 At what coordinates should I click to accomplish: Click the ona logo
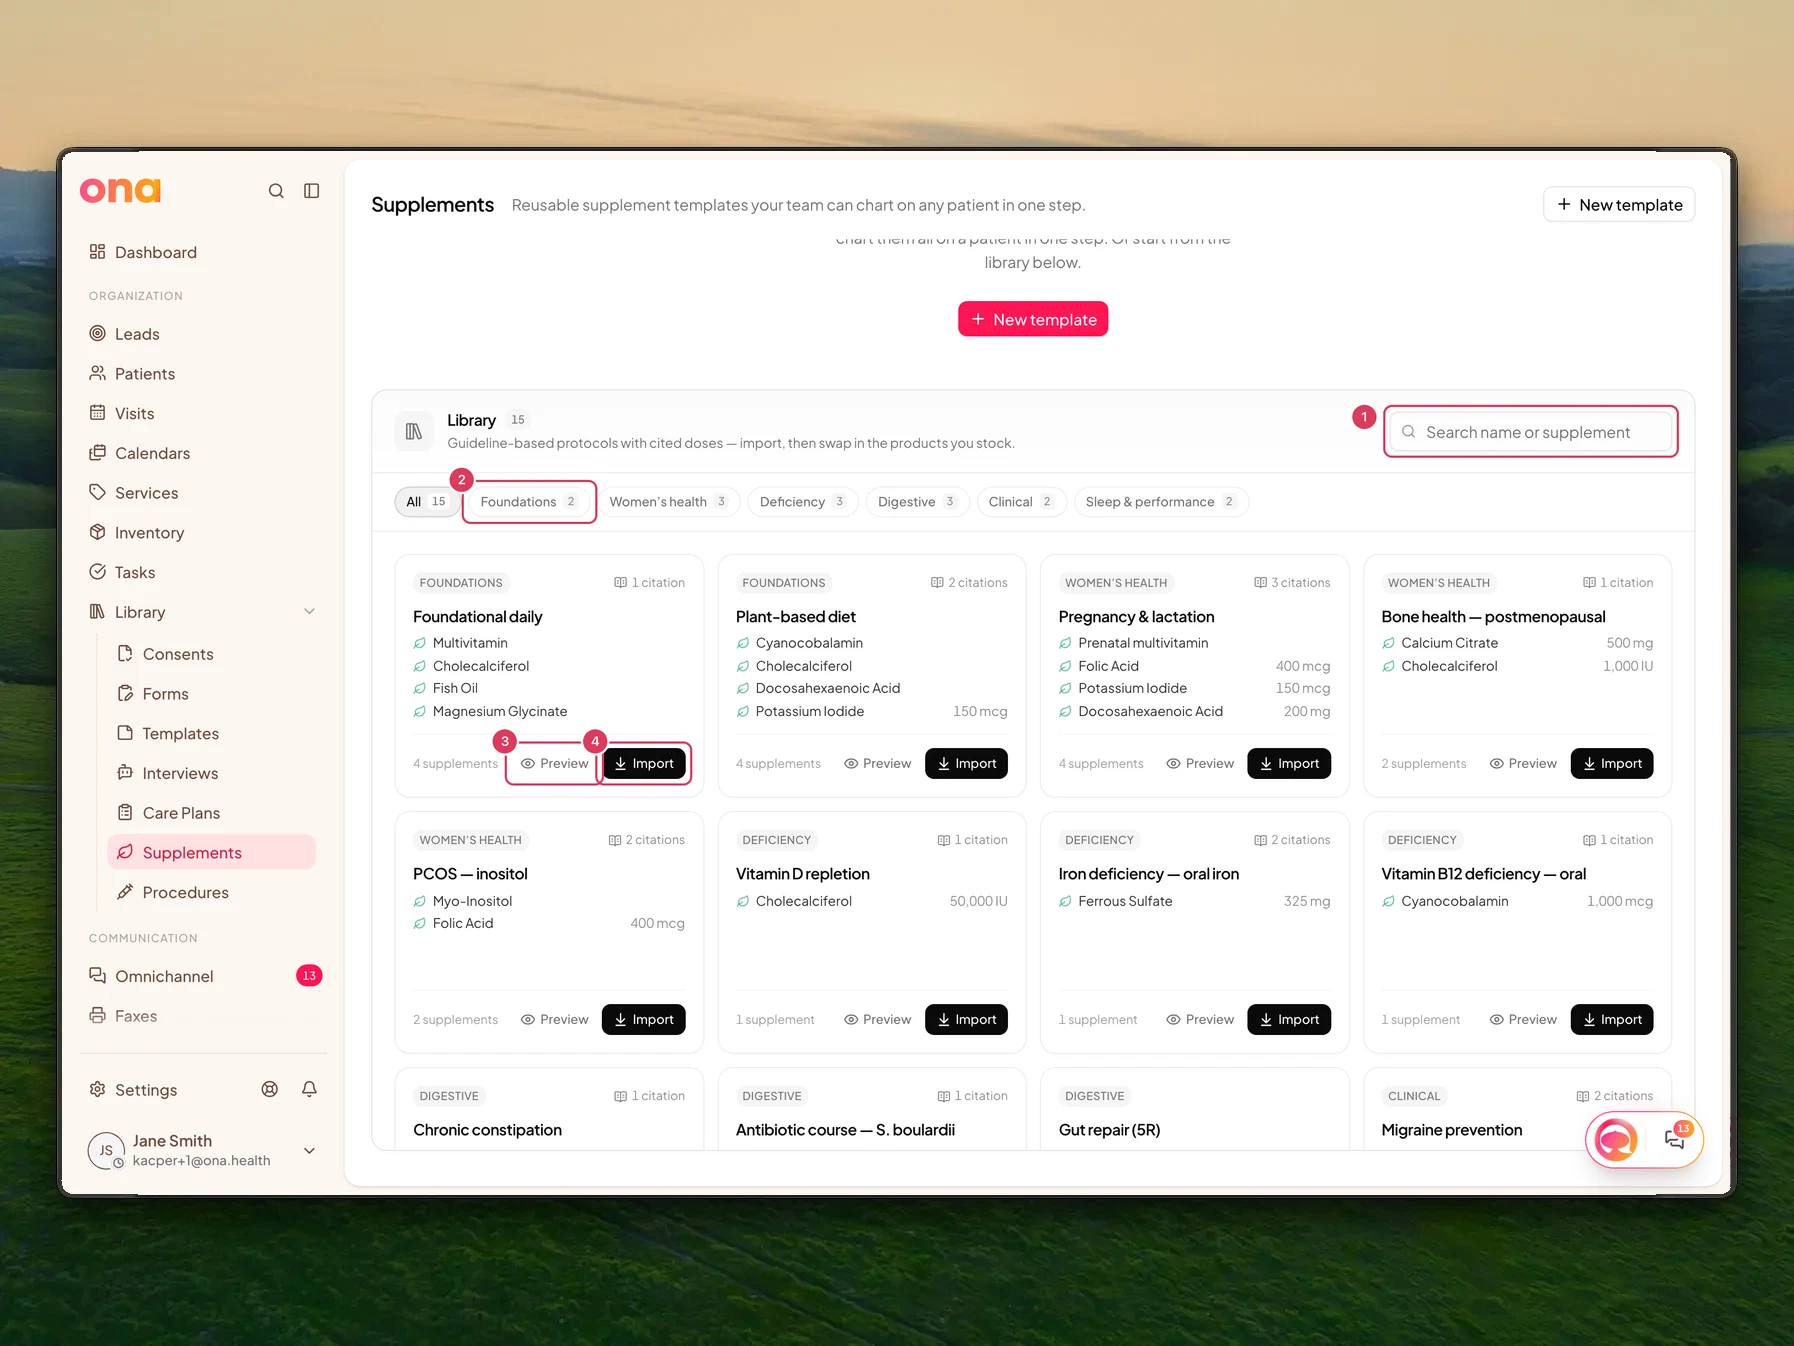click(120, 190)
